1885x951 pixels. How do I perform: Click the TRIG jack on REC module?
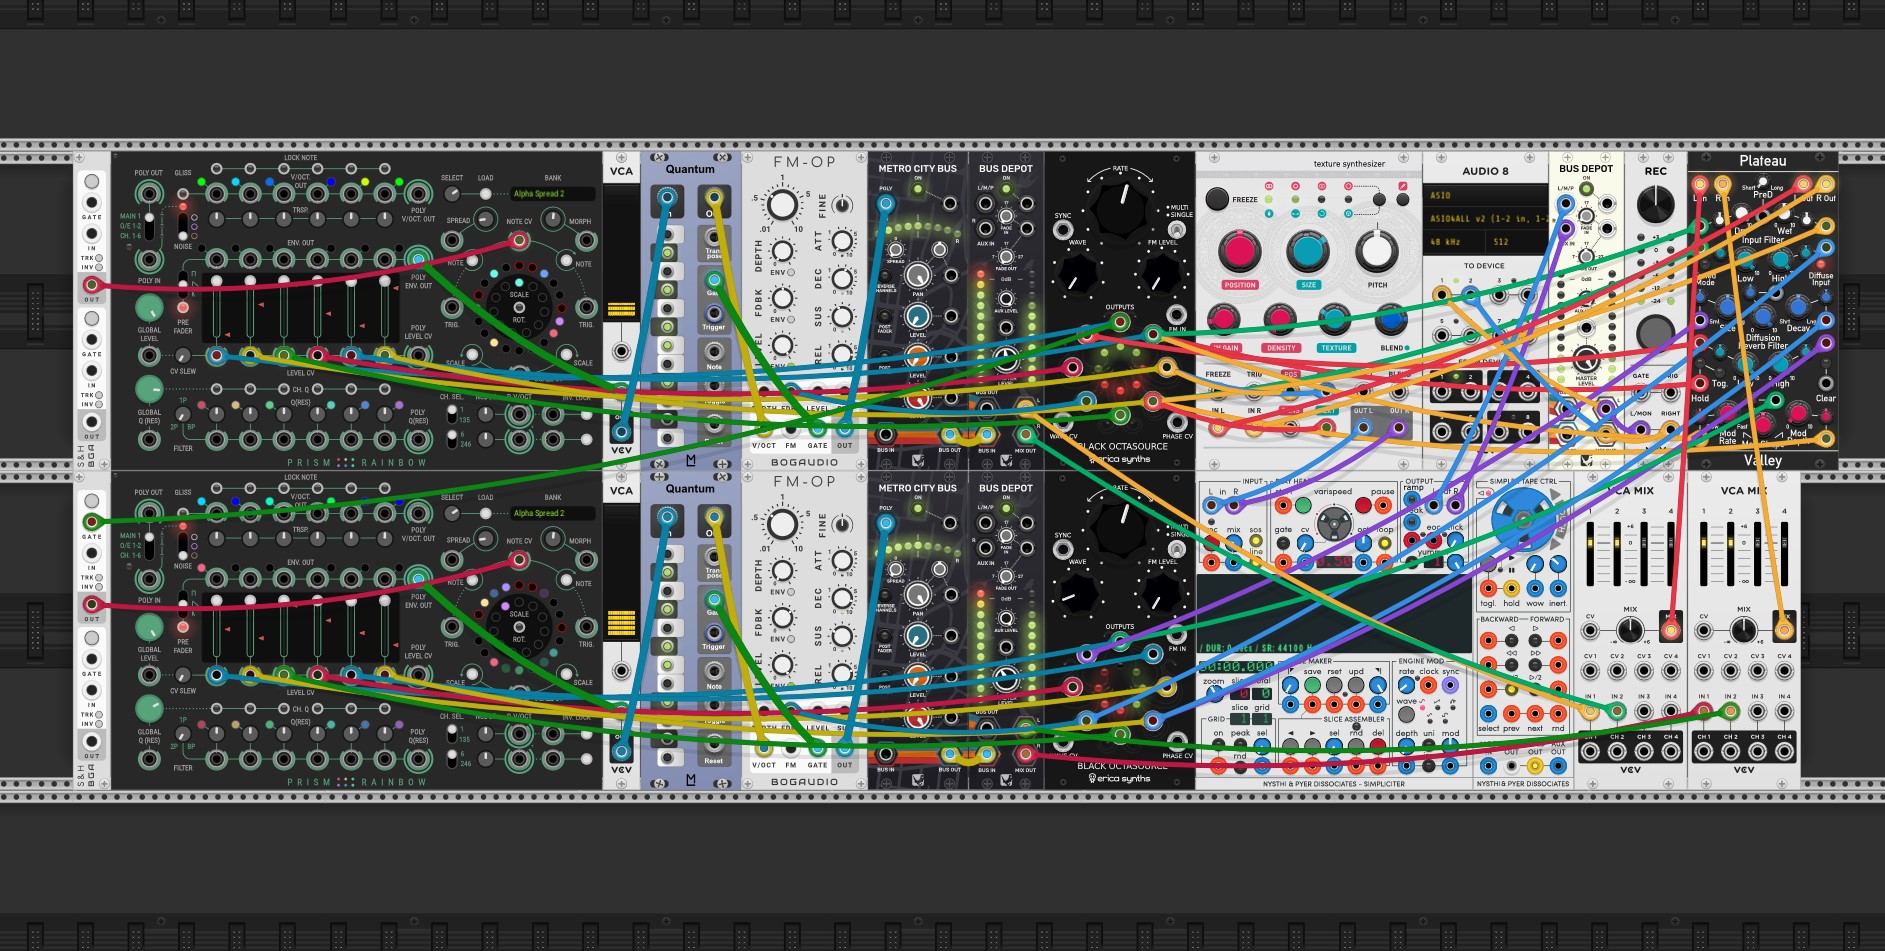(1670, 392)
